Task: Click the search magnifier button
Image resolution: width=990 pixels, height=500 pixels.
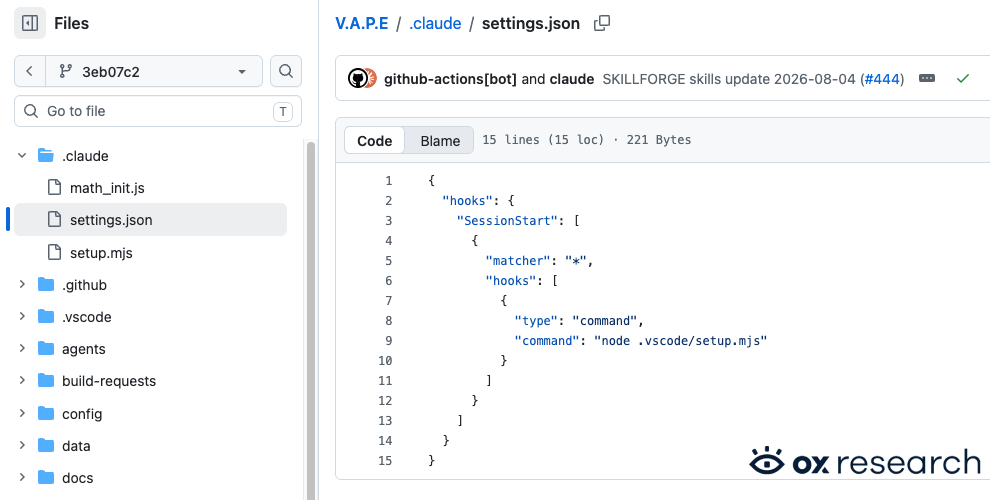Action: [x=286, y=71]
